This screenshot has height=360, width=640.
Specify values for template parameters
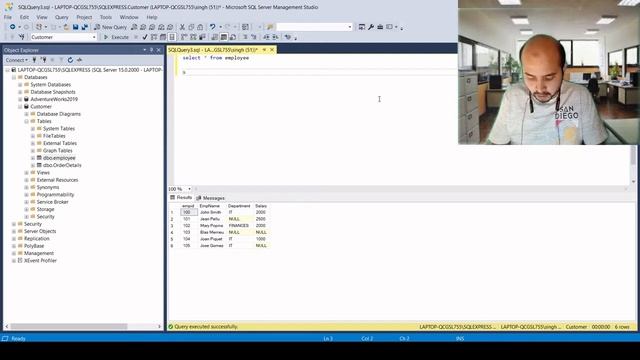(x=288, y=37)
